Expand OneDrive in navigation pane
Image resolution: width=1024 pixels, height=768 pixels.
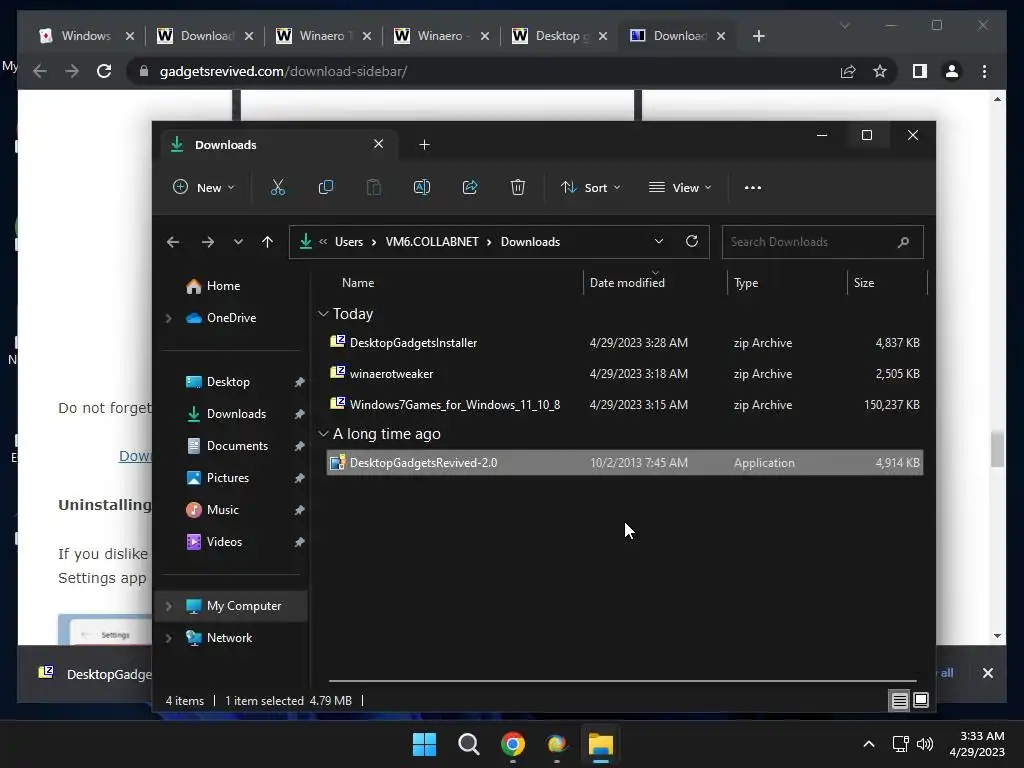pyautogui.click(x=168, y=318)
